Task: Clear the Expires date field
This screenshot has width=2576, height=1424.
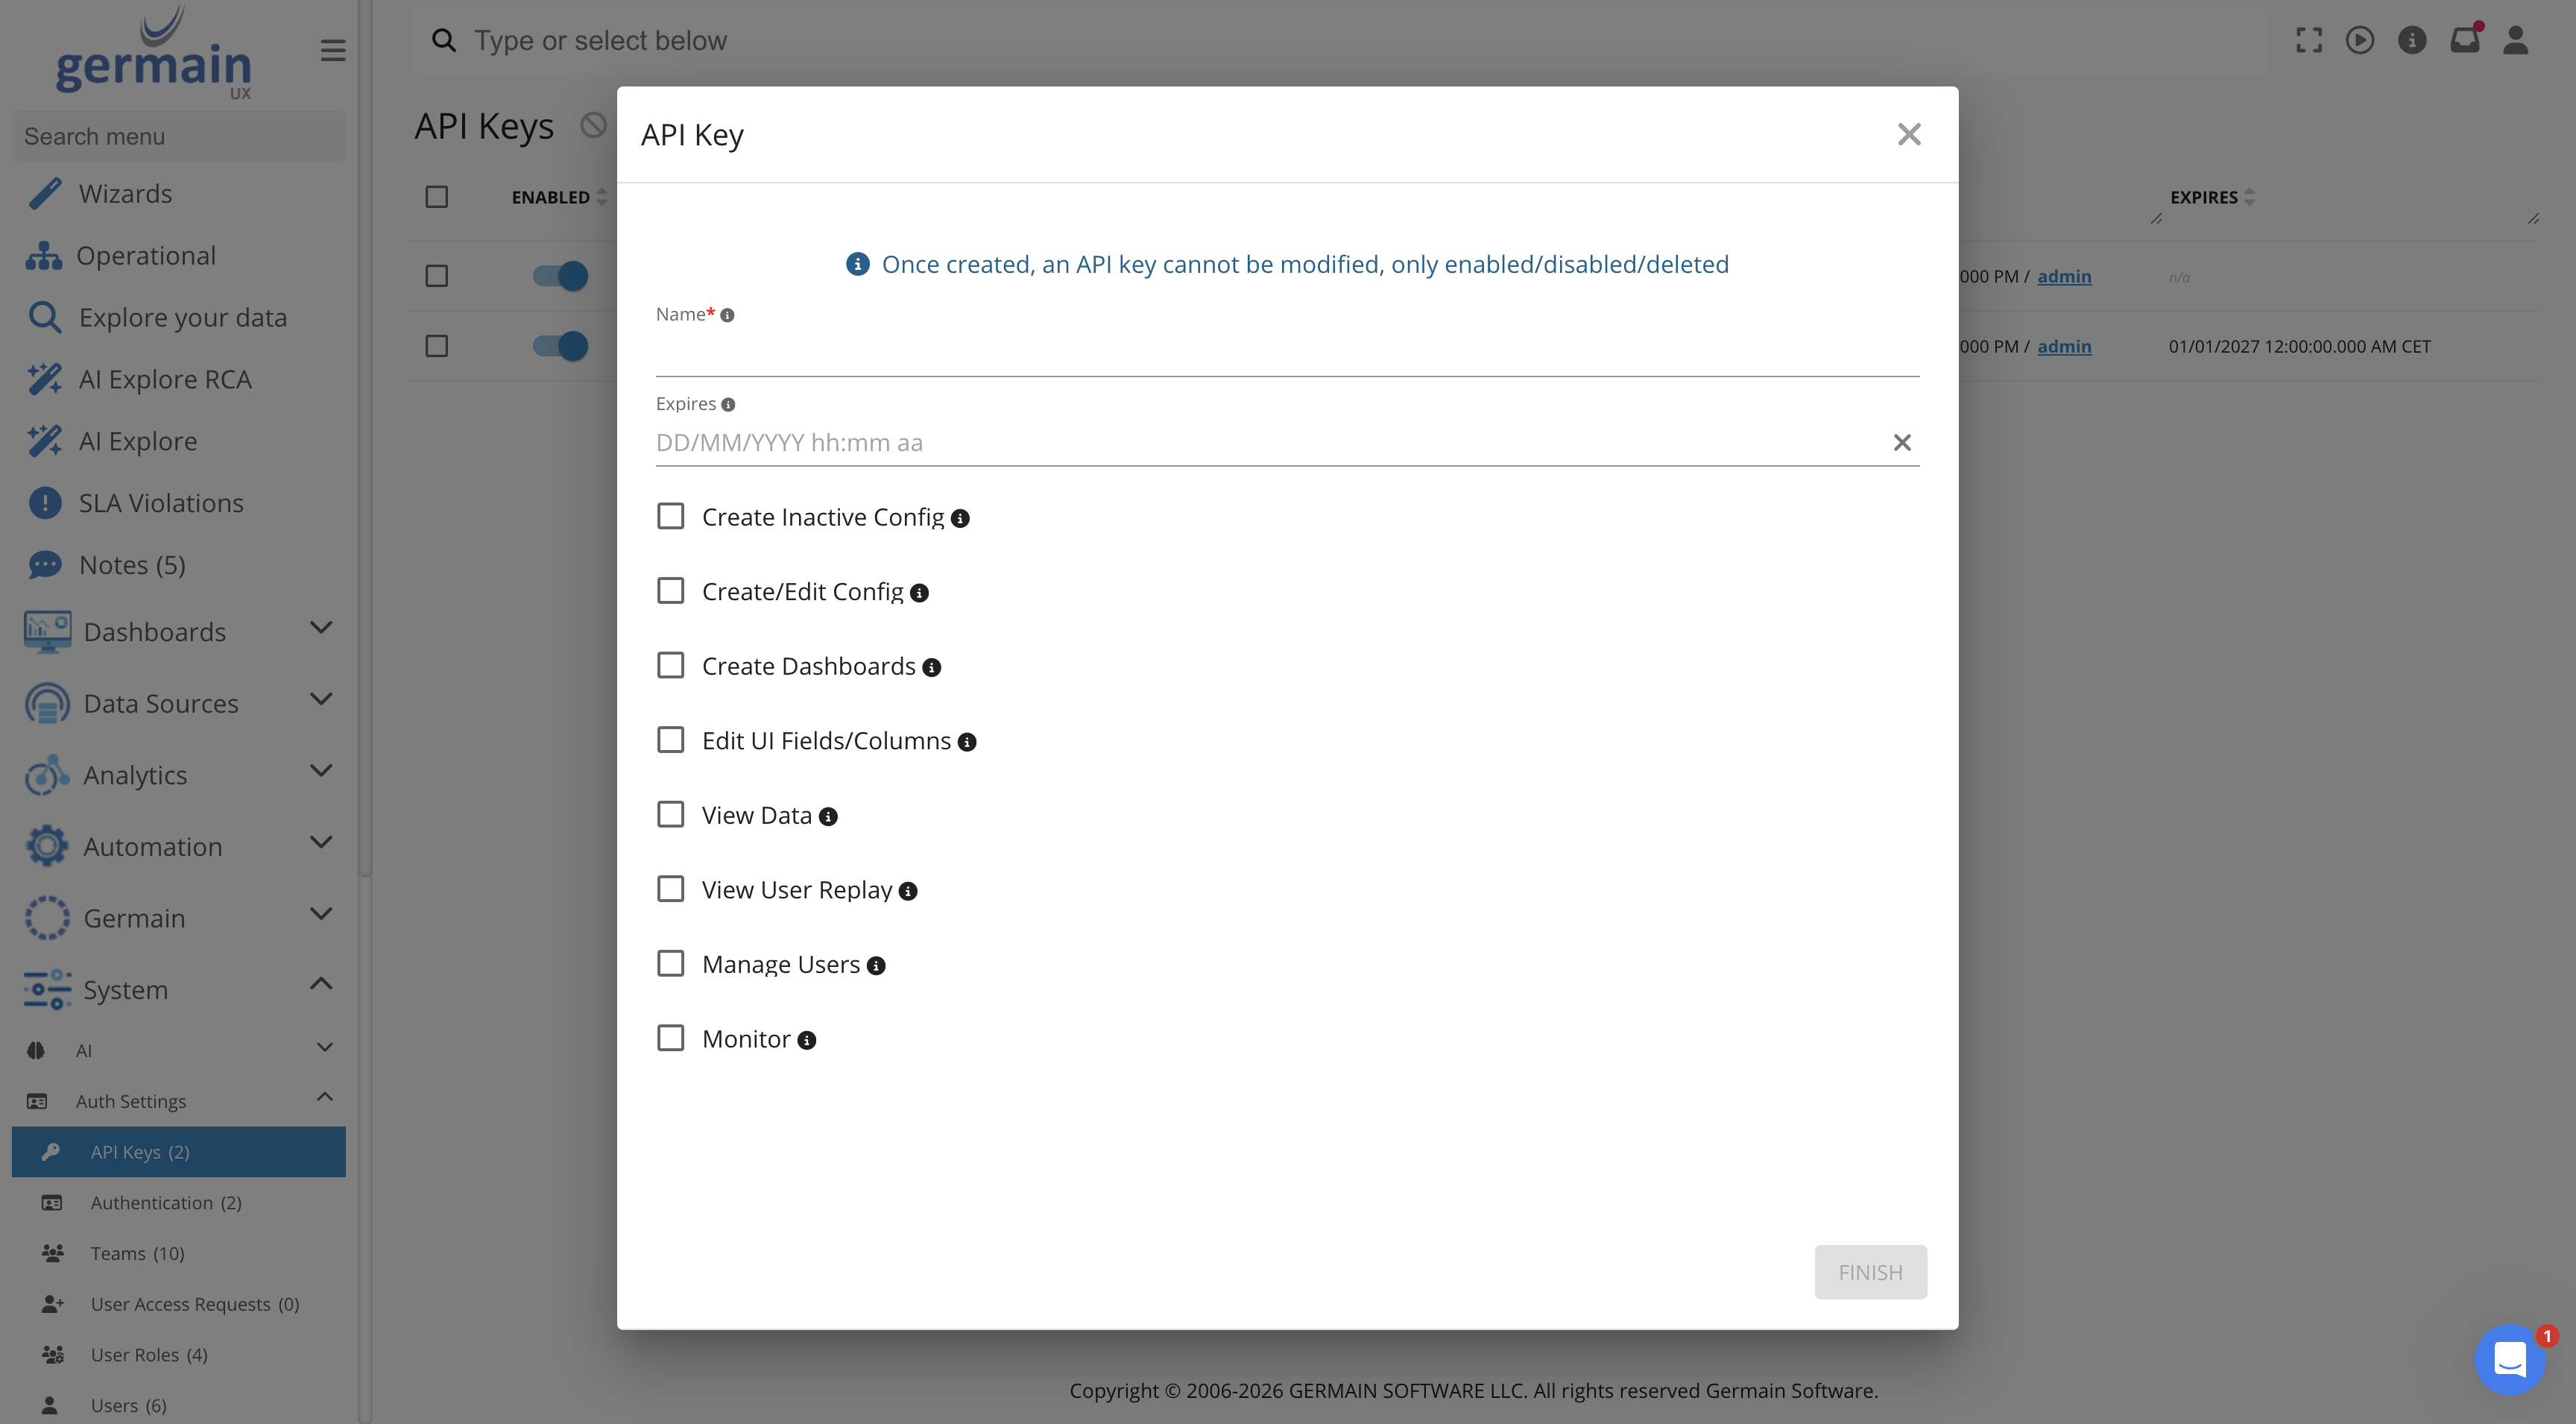Action: pos(1902,442)
